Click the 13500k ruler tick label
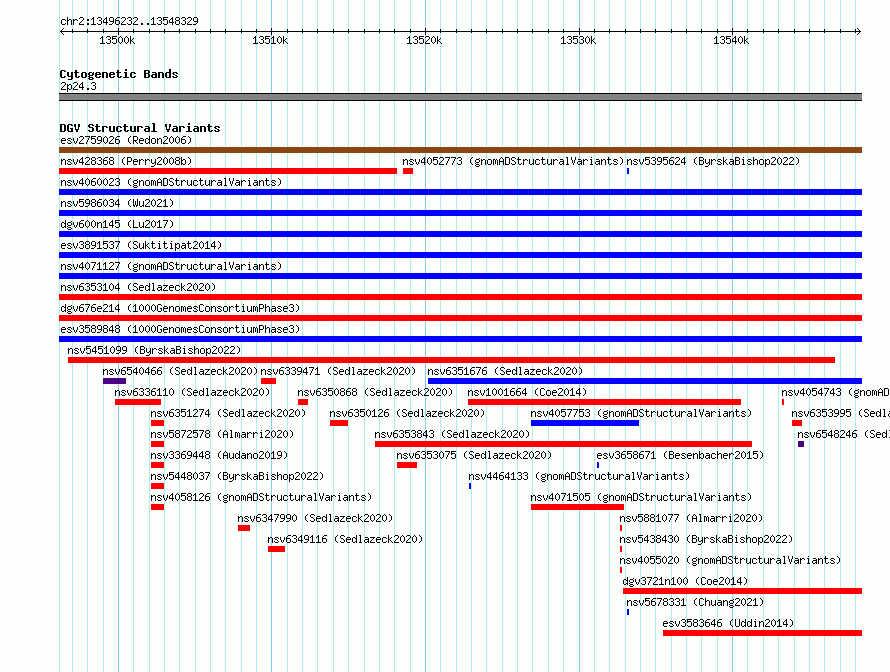The width and height of the screenshot is (890, 672). [117, 40]
